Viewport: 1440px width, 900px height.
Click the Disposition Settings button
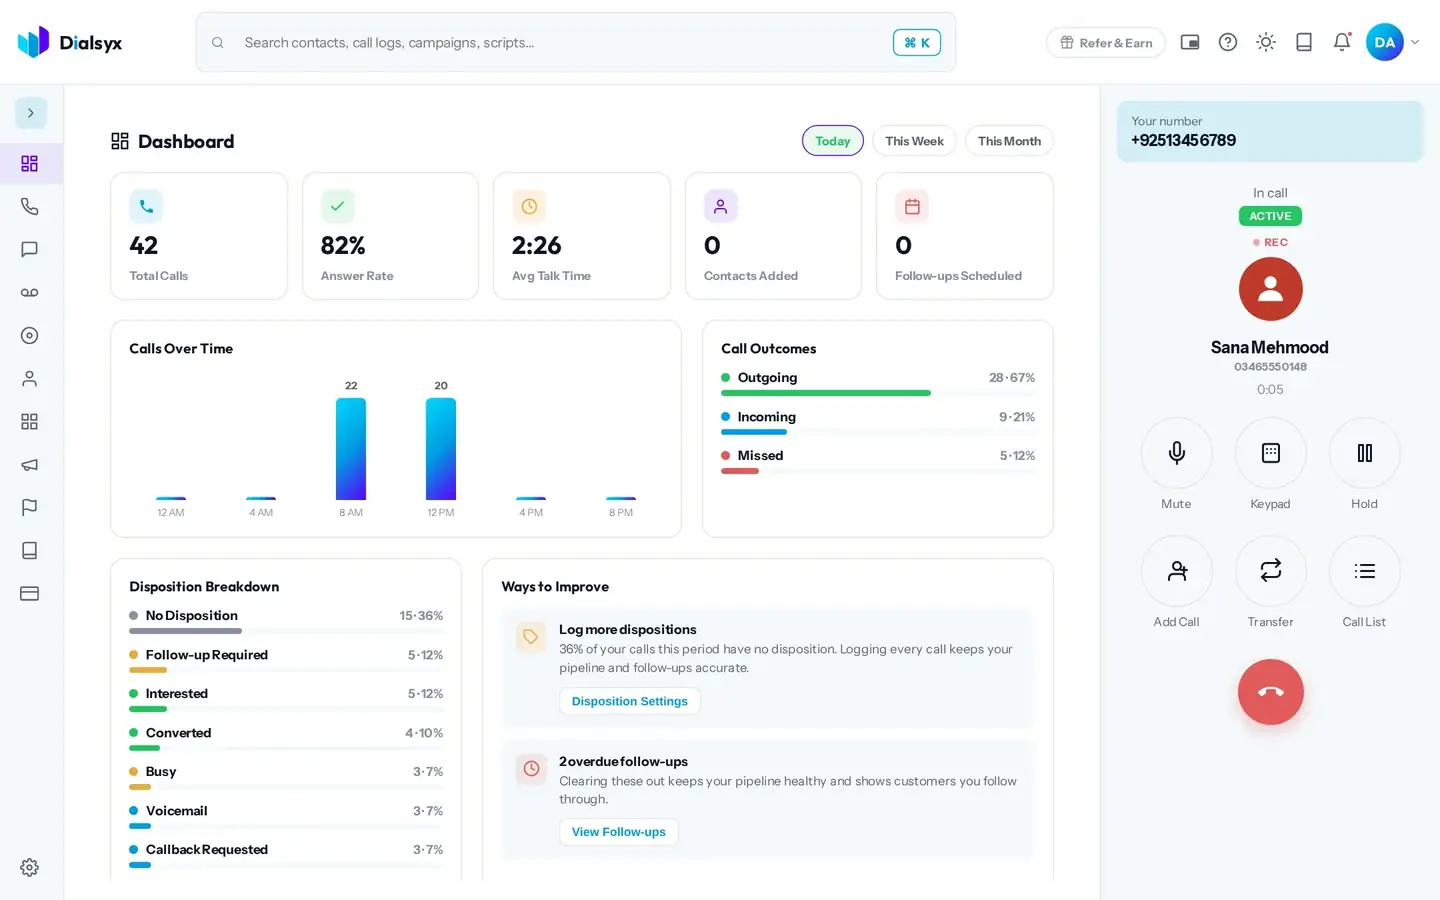click(630, 701)
